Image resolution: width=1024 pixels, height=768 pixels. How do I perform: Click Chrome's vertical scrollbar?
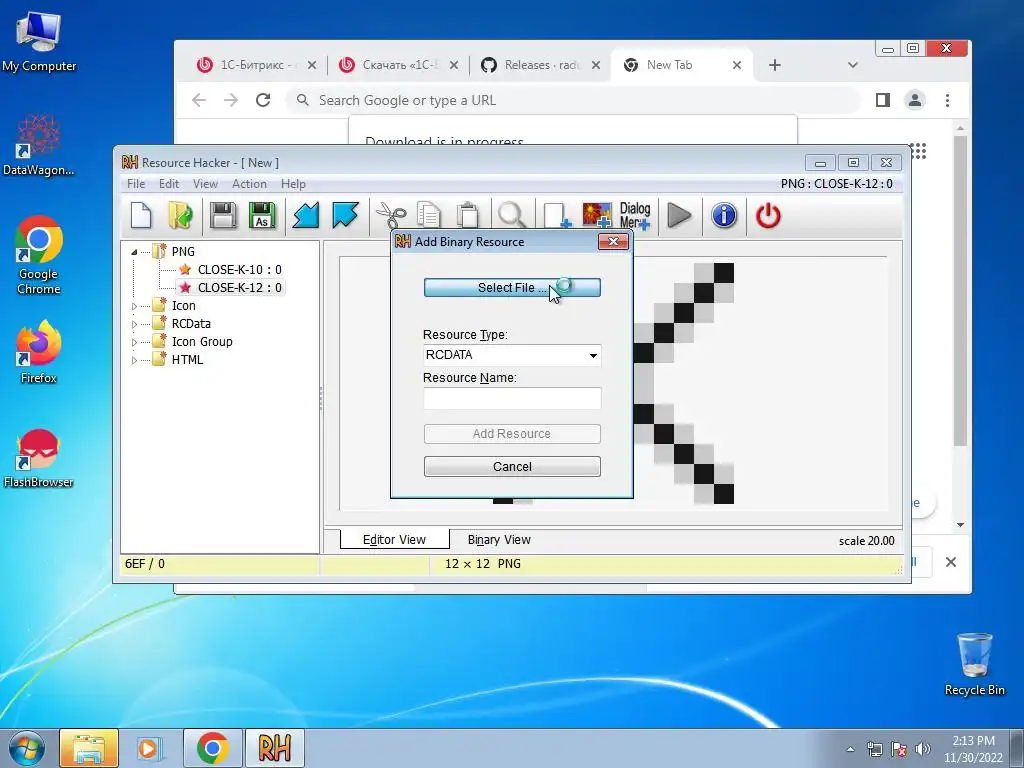(x=960, y=291)
